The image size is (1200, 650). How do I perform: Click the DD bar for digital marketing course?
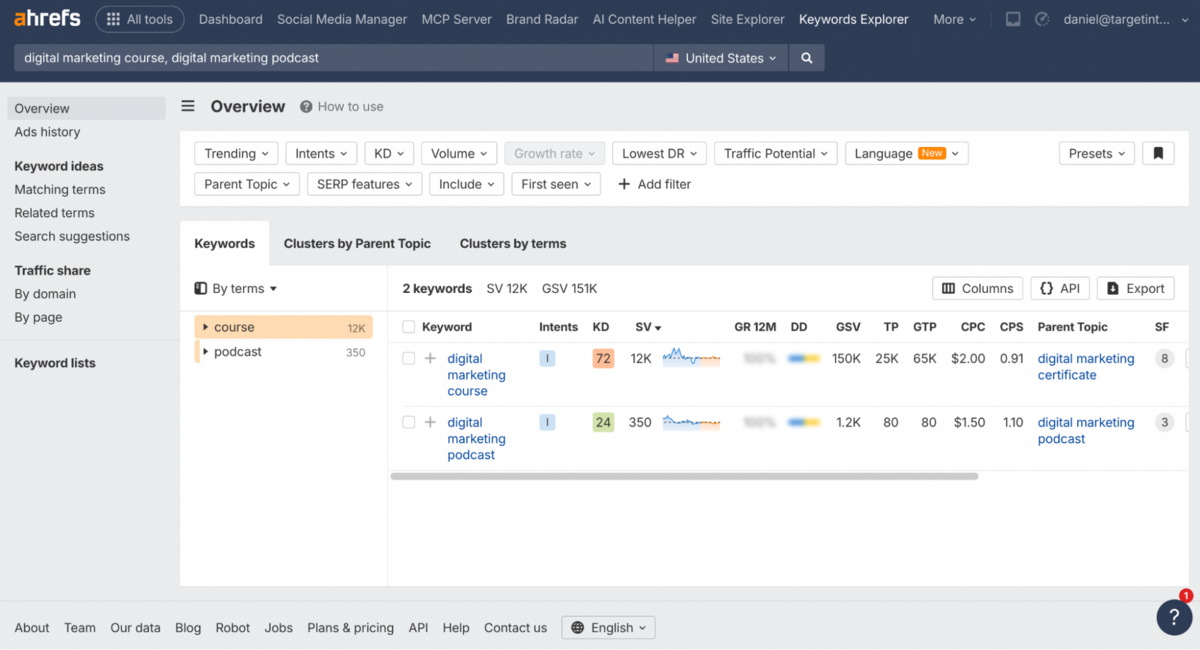[804, 358]
